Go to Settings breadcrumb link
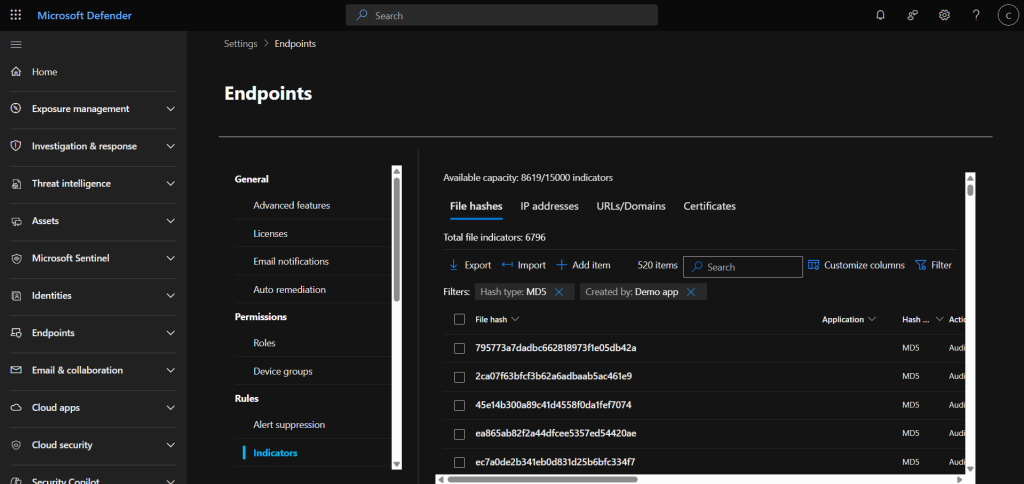This screenshot has width=1024, height=484. (240, 44)
